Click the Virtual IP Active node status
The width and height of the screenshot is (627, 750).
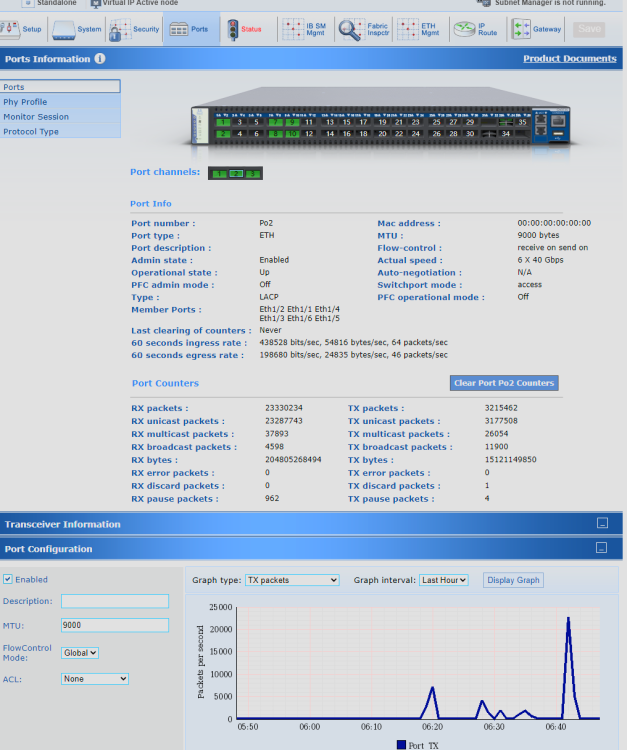135,3
